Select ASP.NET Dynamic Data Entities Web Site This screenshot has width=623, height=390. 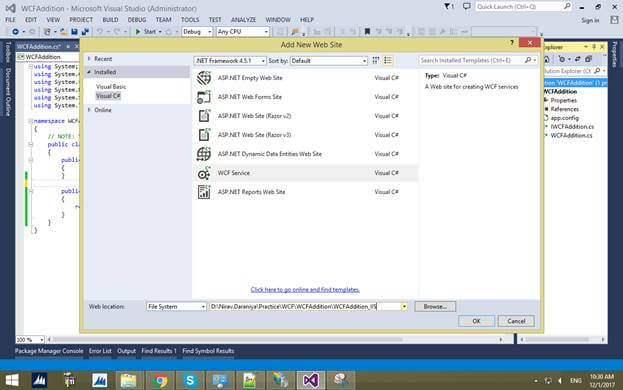pyautogui.click(x=306, y=154)
